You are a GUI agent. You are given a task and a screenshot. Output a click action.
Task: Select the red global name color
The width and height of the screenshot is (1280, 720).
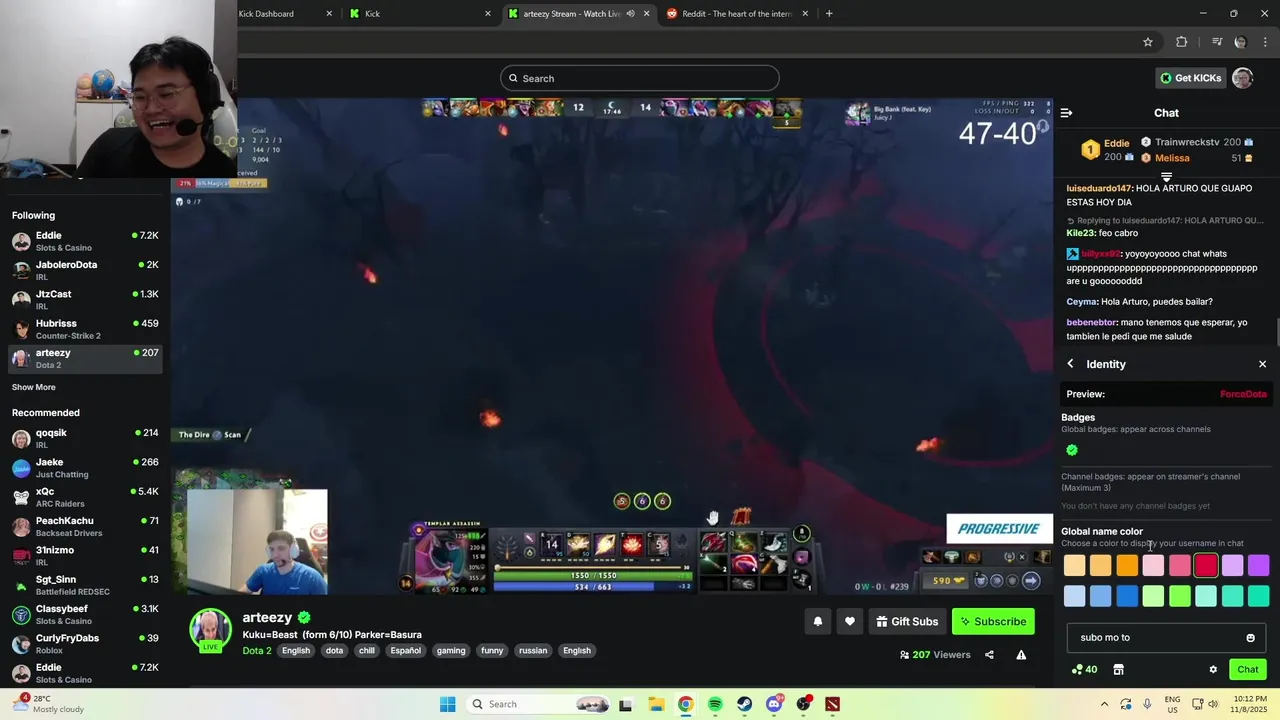tap(1206, 566)
